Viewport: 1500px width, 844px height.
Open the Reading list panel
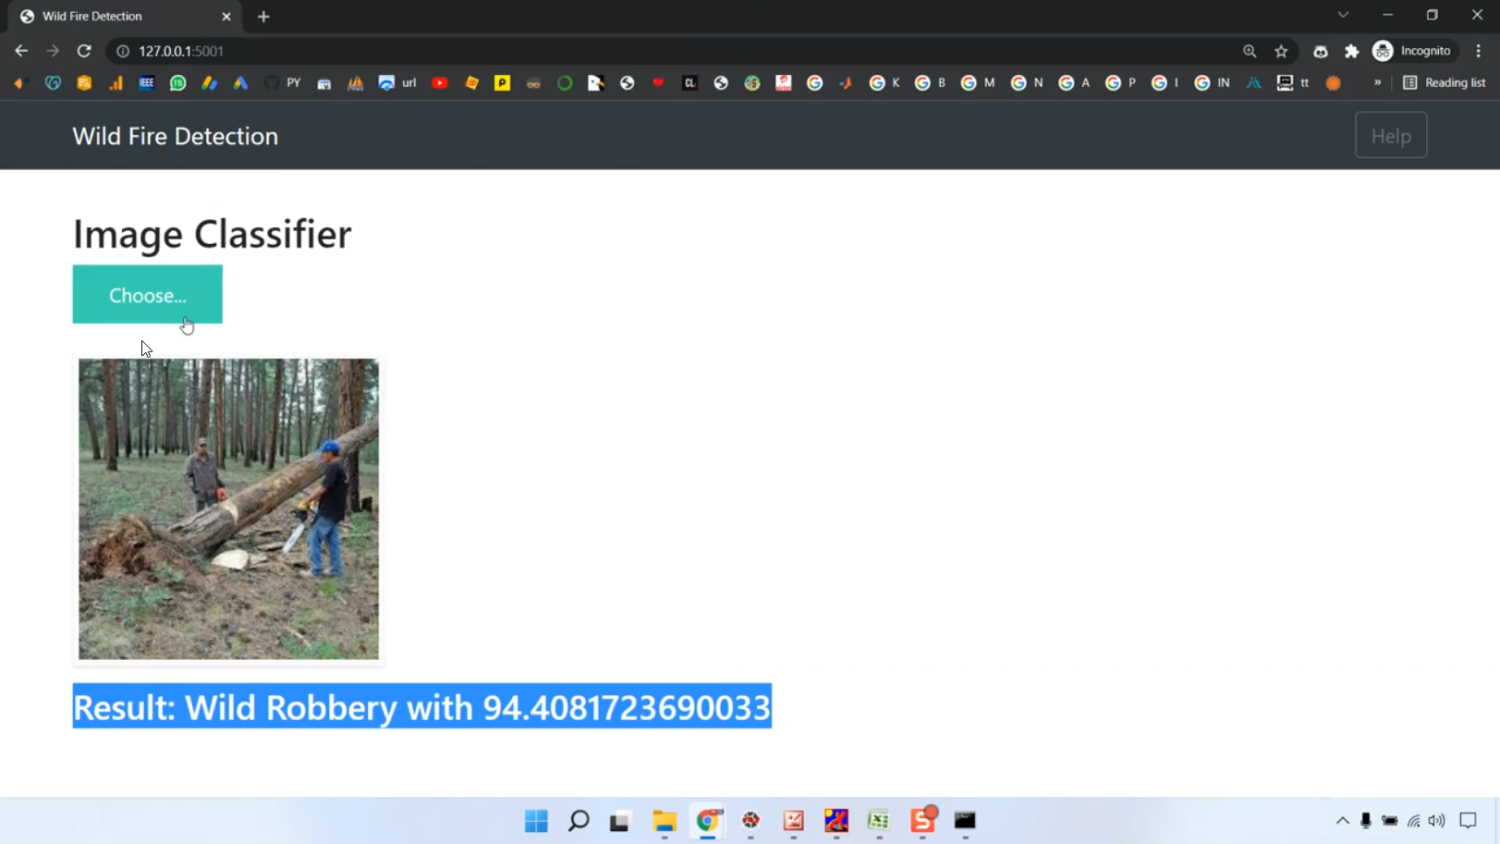1444,83
